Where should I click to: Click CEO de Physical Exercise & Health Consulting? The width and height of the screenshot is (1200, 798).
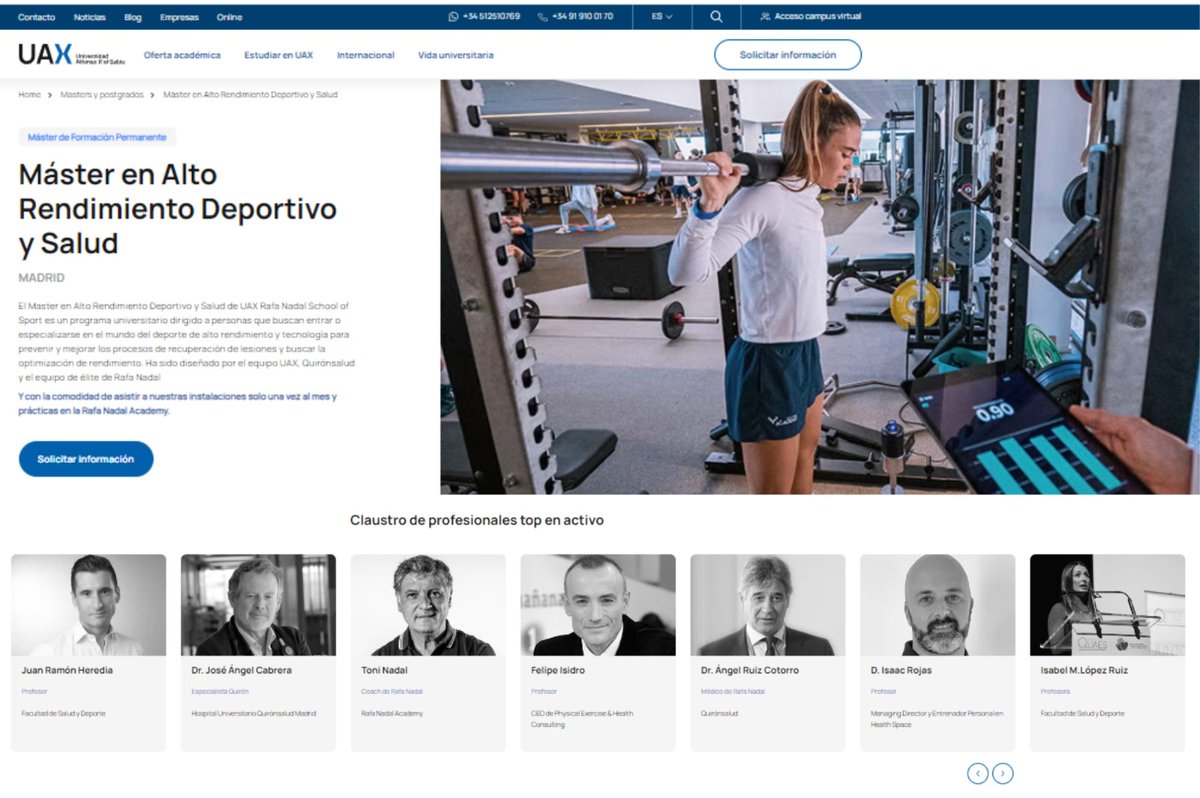(582, 719)
